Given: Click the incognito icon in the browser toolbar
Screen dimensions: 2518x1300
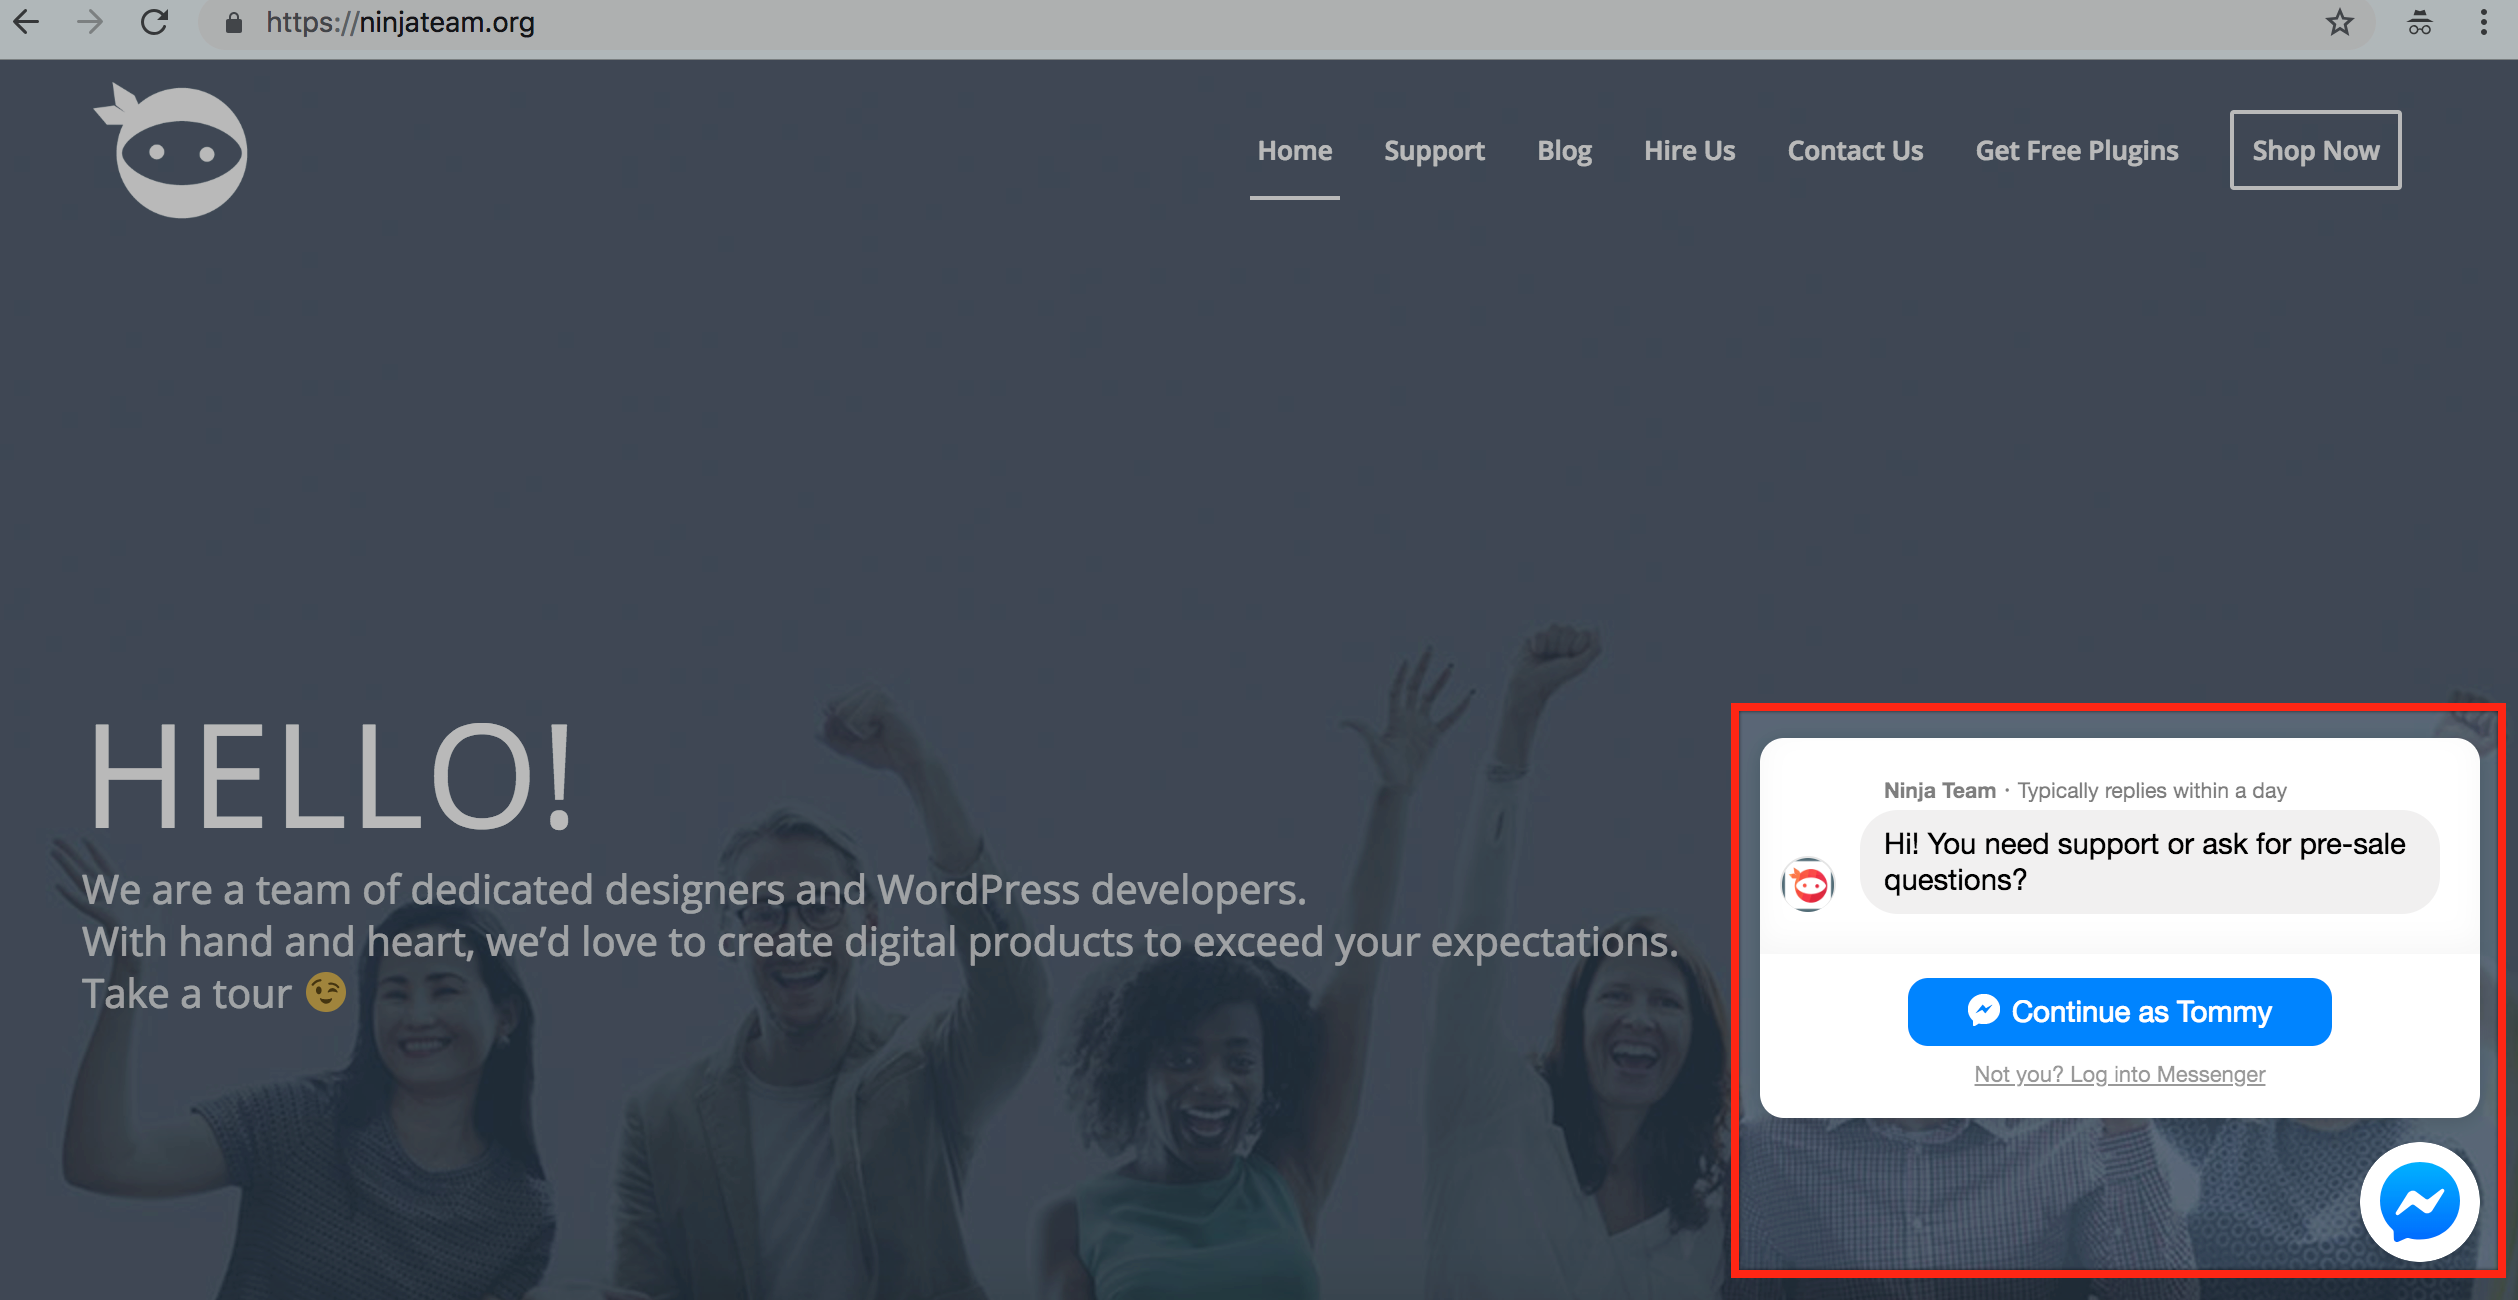Looking at the screenshot, I should point(2420,22).
